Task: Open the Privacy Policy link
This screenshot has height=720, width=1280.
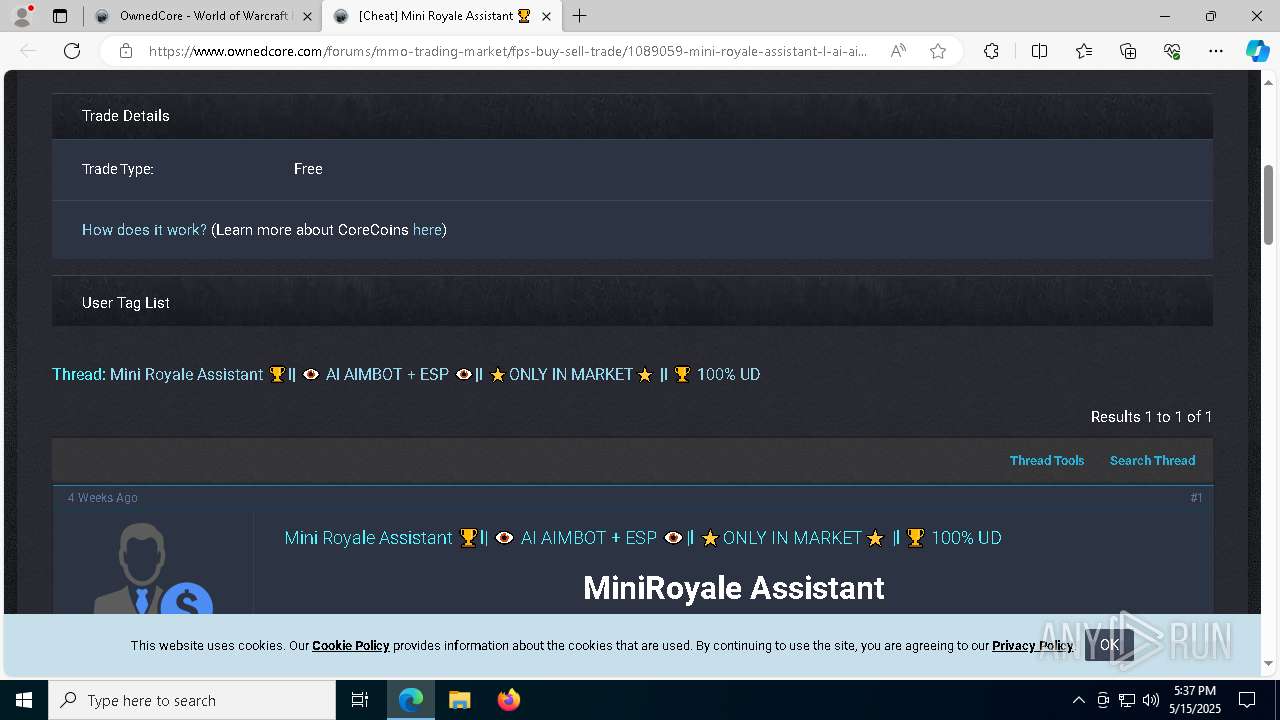Action: click(x=1032, y=646)
